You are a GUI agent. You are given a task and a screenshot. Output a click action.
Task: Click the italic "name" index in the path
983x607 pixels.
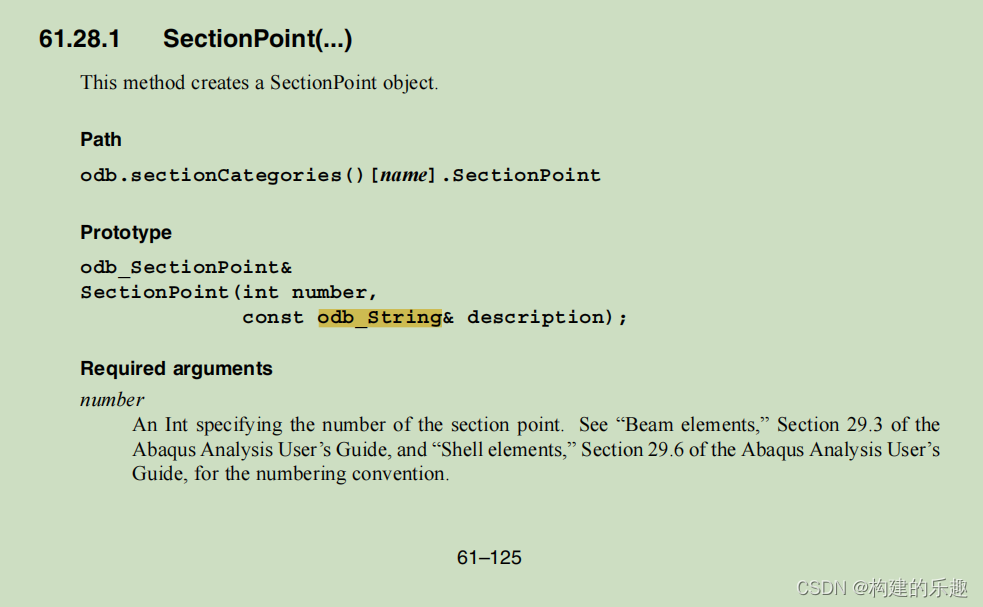[404, 175]
